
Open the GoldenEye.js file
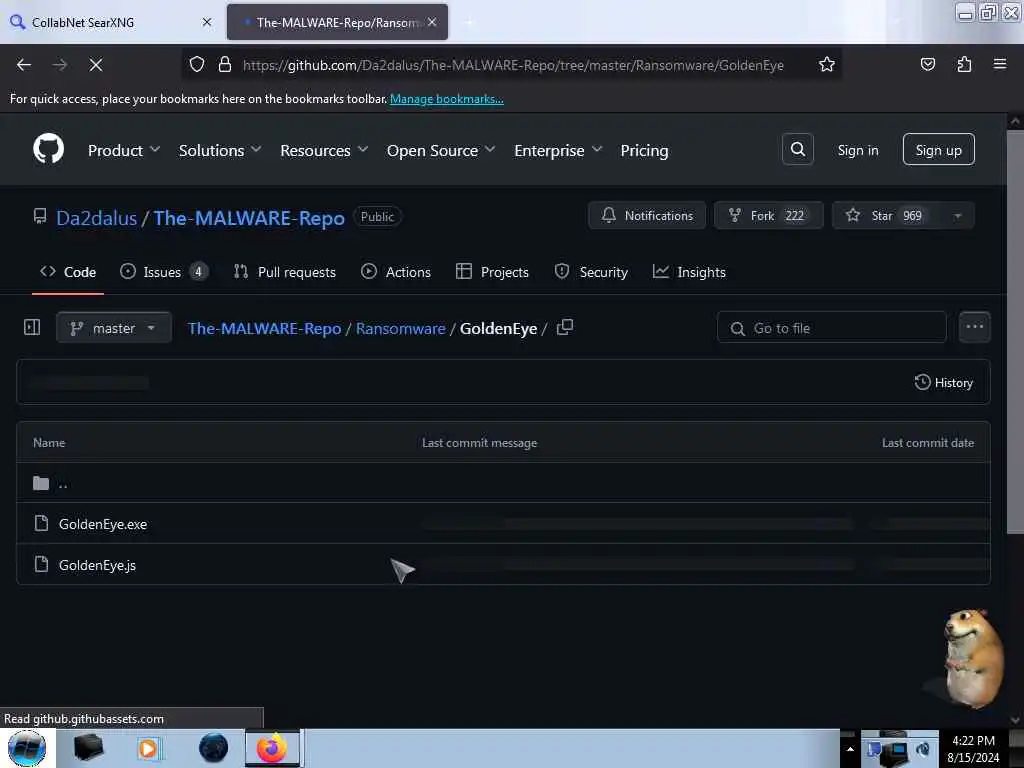click(x=97, y=565)
